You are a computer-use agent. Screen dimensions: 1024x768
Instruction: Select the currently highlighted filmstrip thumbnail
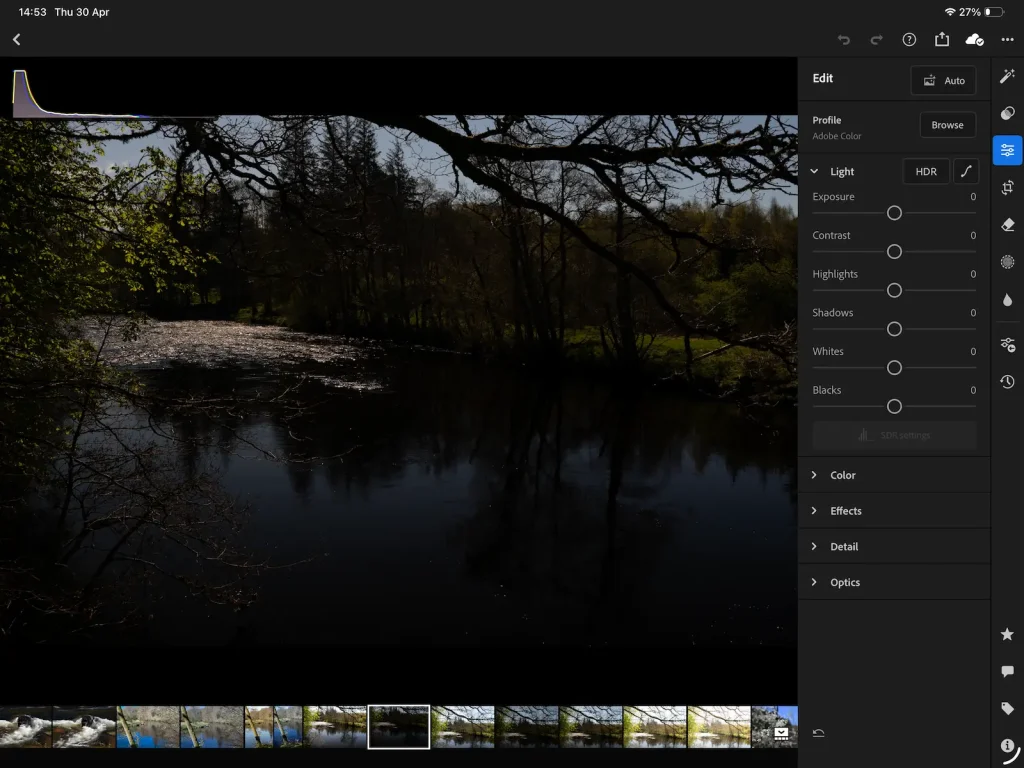point(399,726)
